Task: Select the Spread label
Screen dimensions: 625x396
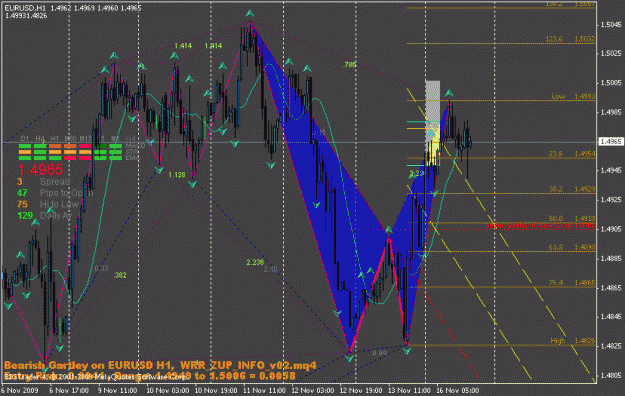Action: 55,181
